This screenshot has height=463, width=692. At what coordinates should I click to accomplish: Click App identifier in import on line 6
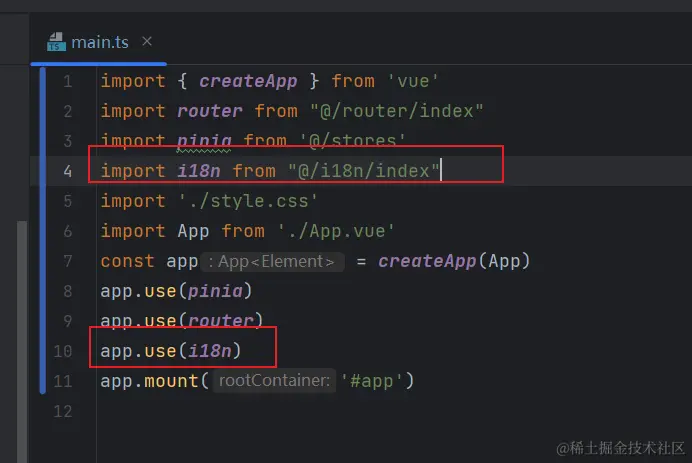(193, 231)
